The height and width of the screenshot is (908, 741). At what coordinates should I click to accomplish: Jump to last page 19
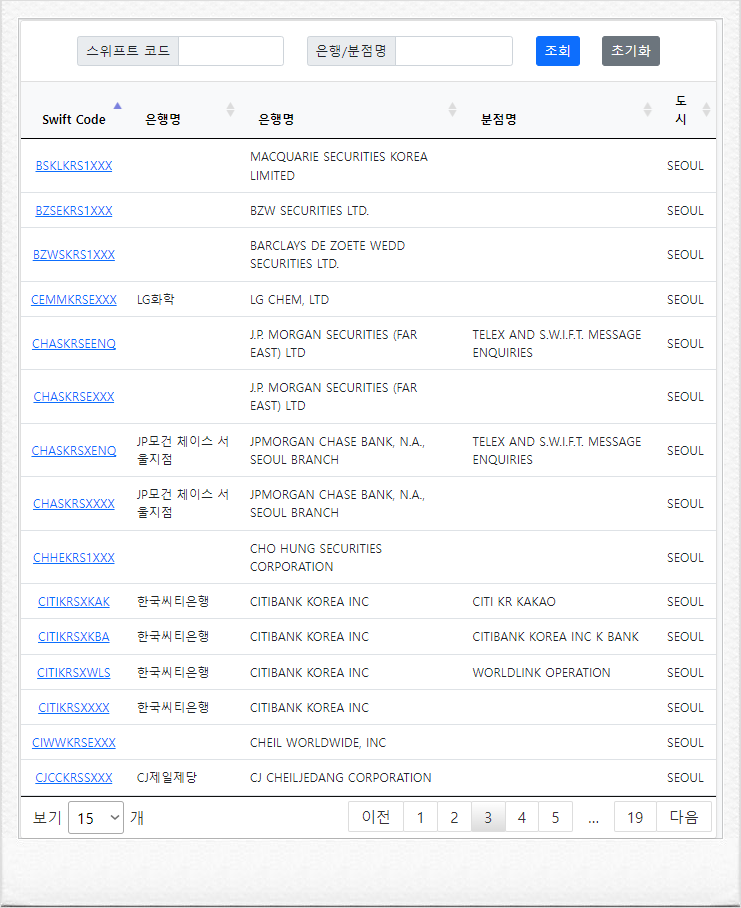(x=635, y=817)
